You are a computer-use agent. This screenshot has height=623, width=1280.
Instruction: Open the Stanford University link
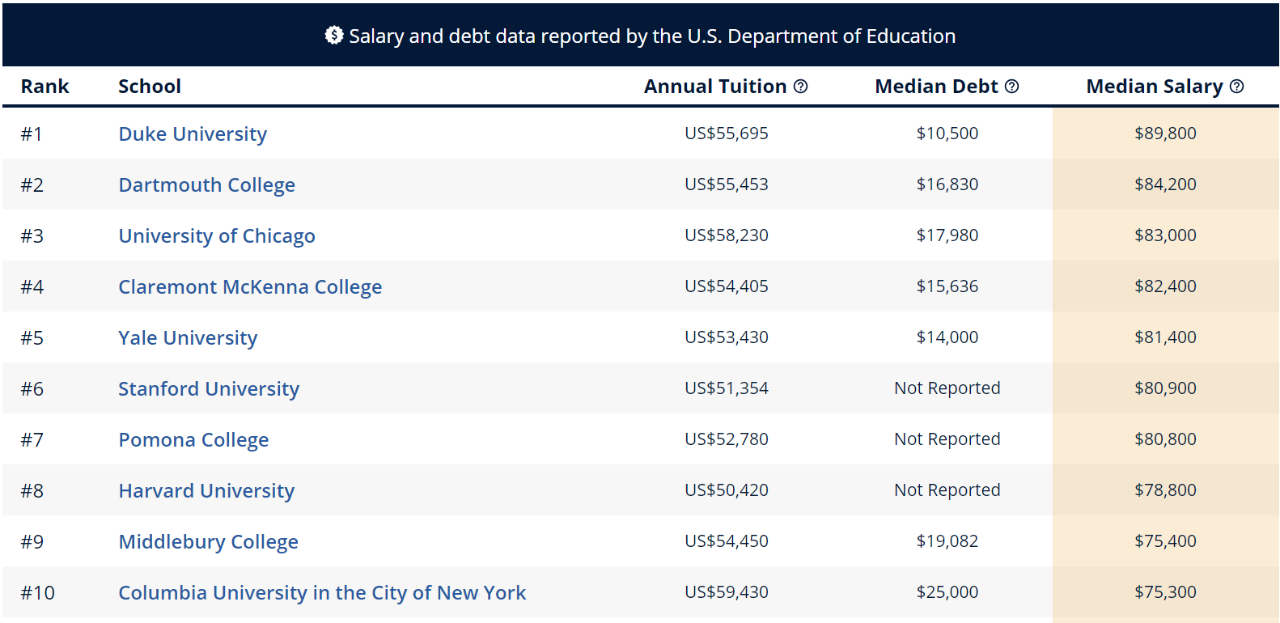coord(209,389)
